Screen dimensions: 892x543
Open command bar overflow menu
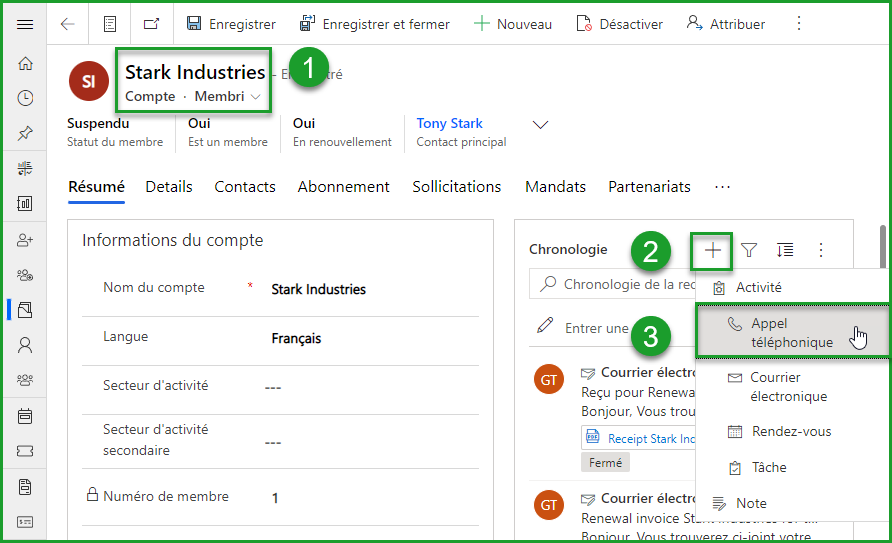798,24
